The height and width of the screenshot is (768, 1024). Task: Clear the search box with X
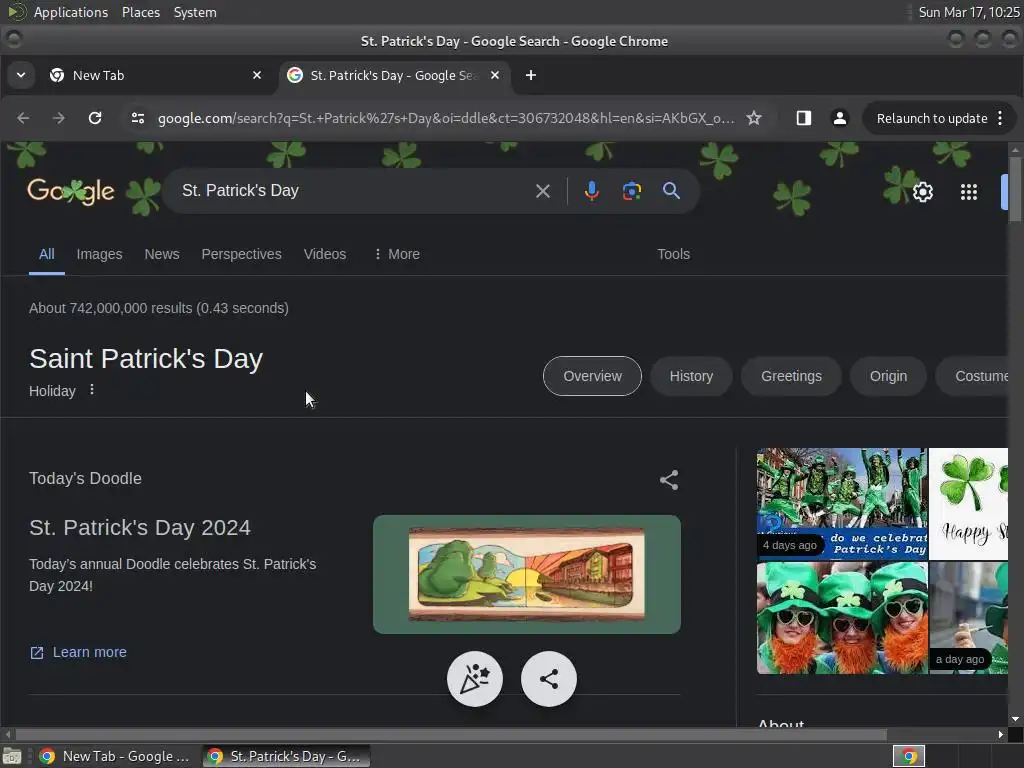[x=543, y=191]
